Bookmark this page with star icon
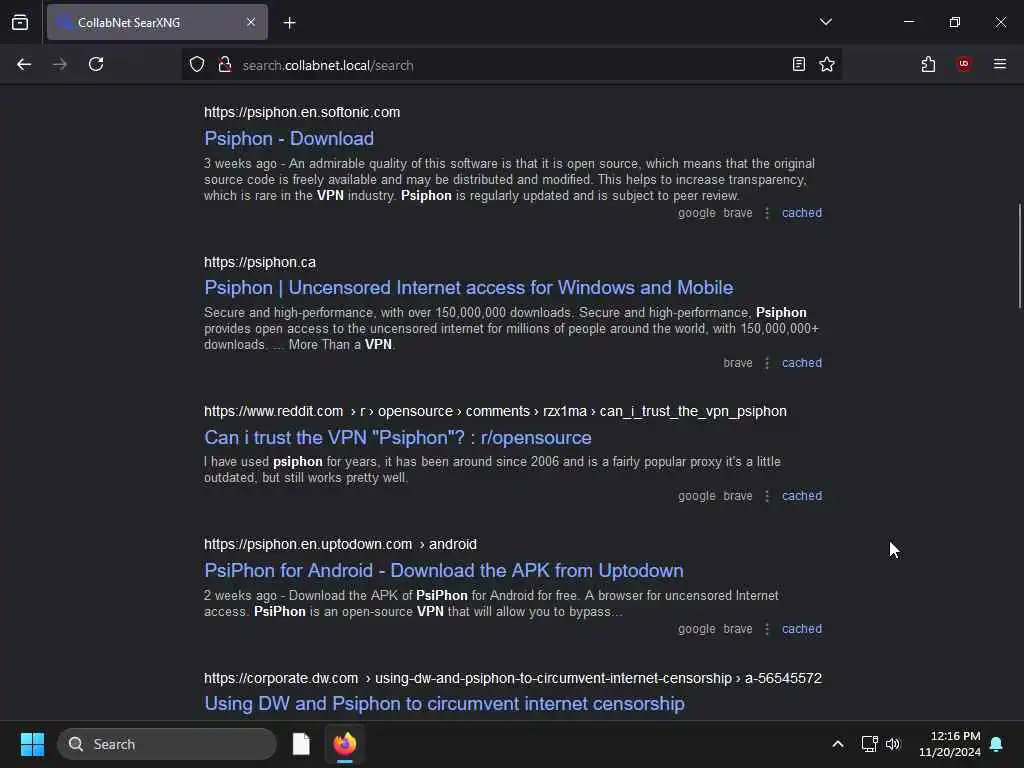 tap(827, 64)
